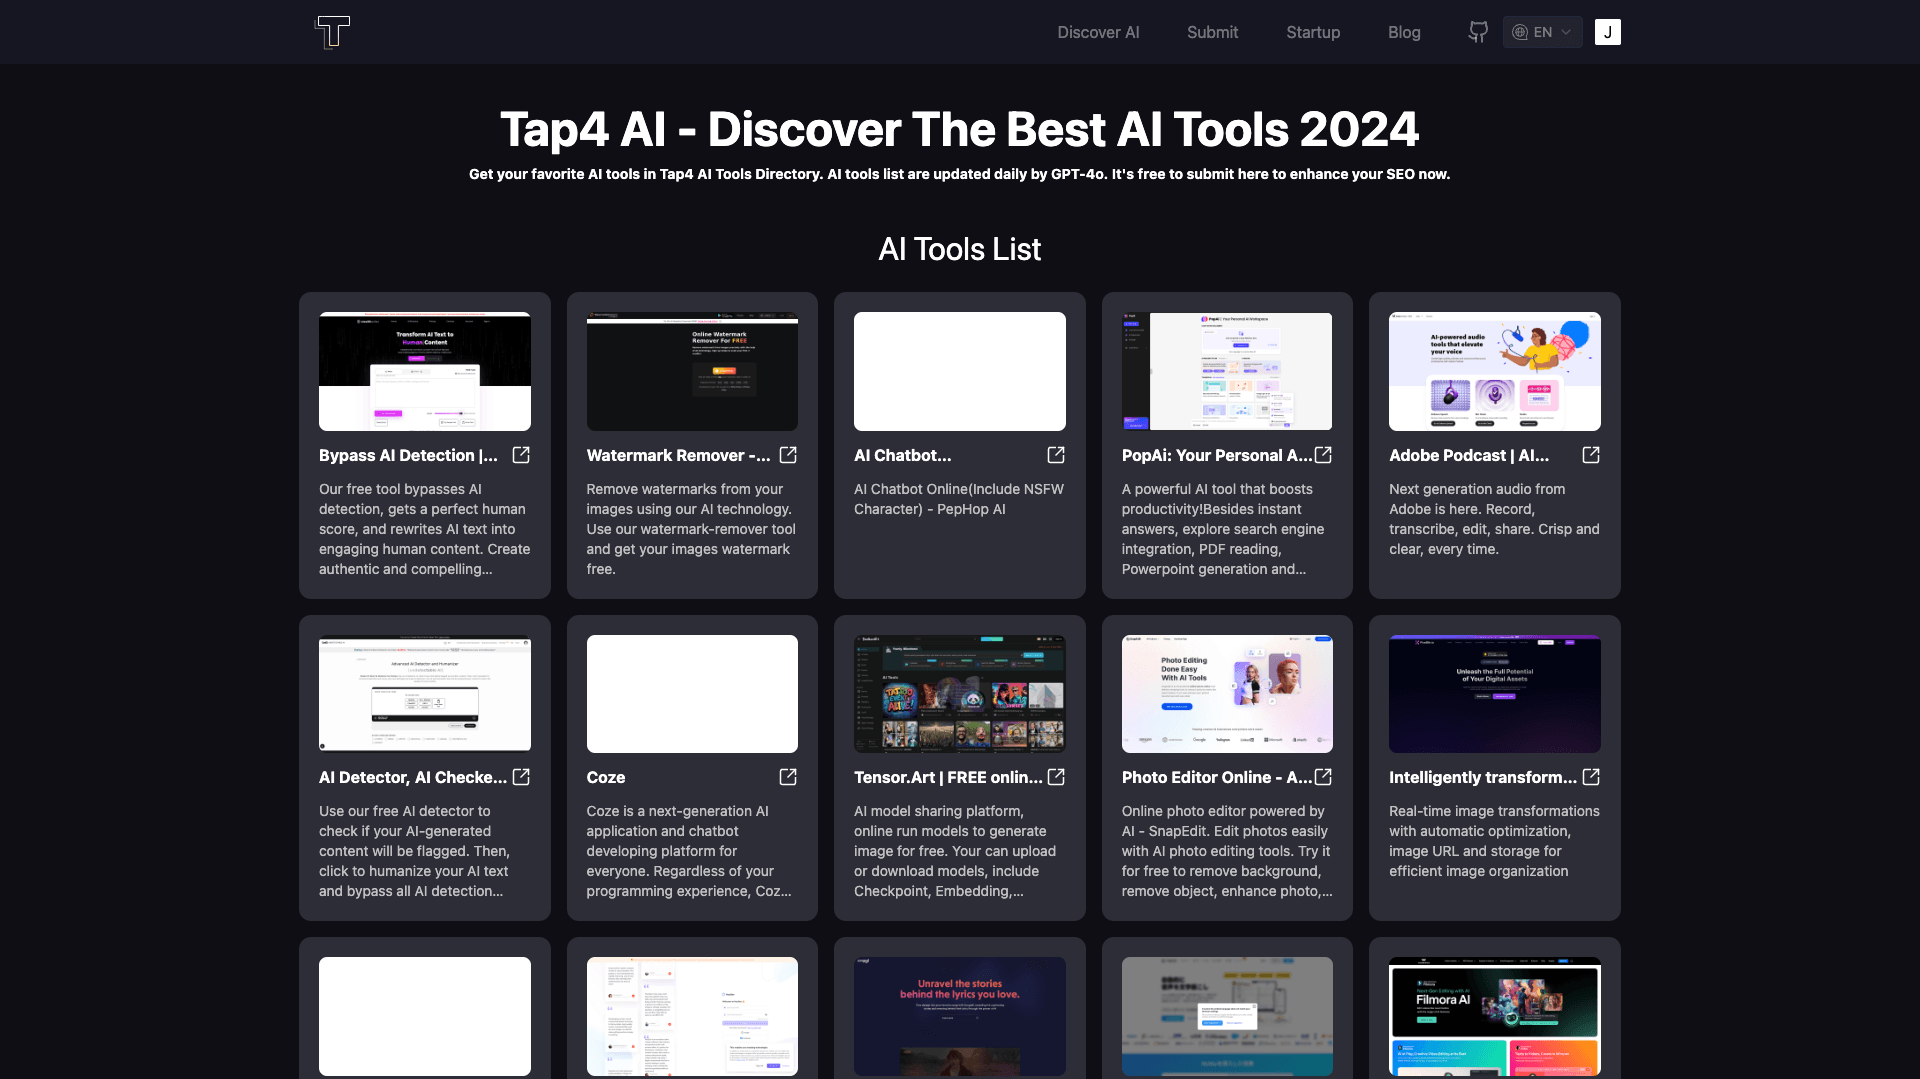
Task: Click the Intelligently transform card title
Action: (1482, 777)
